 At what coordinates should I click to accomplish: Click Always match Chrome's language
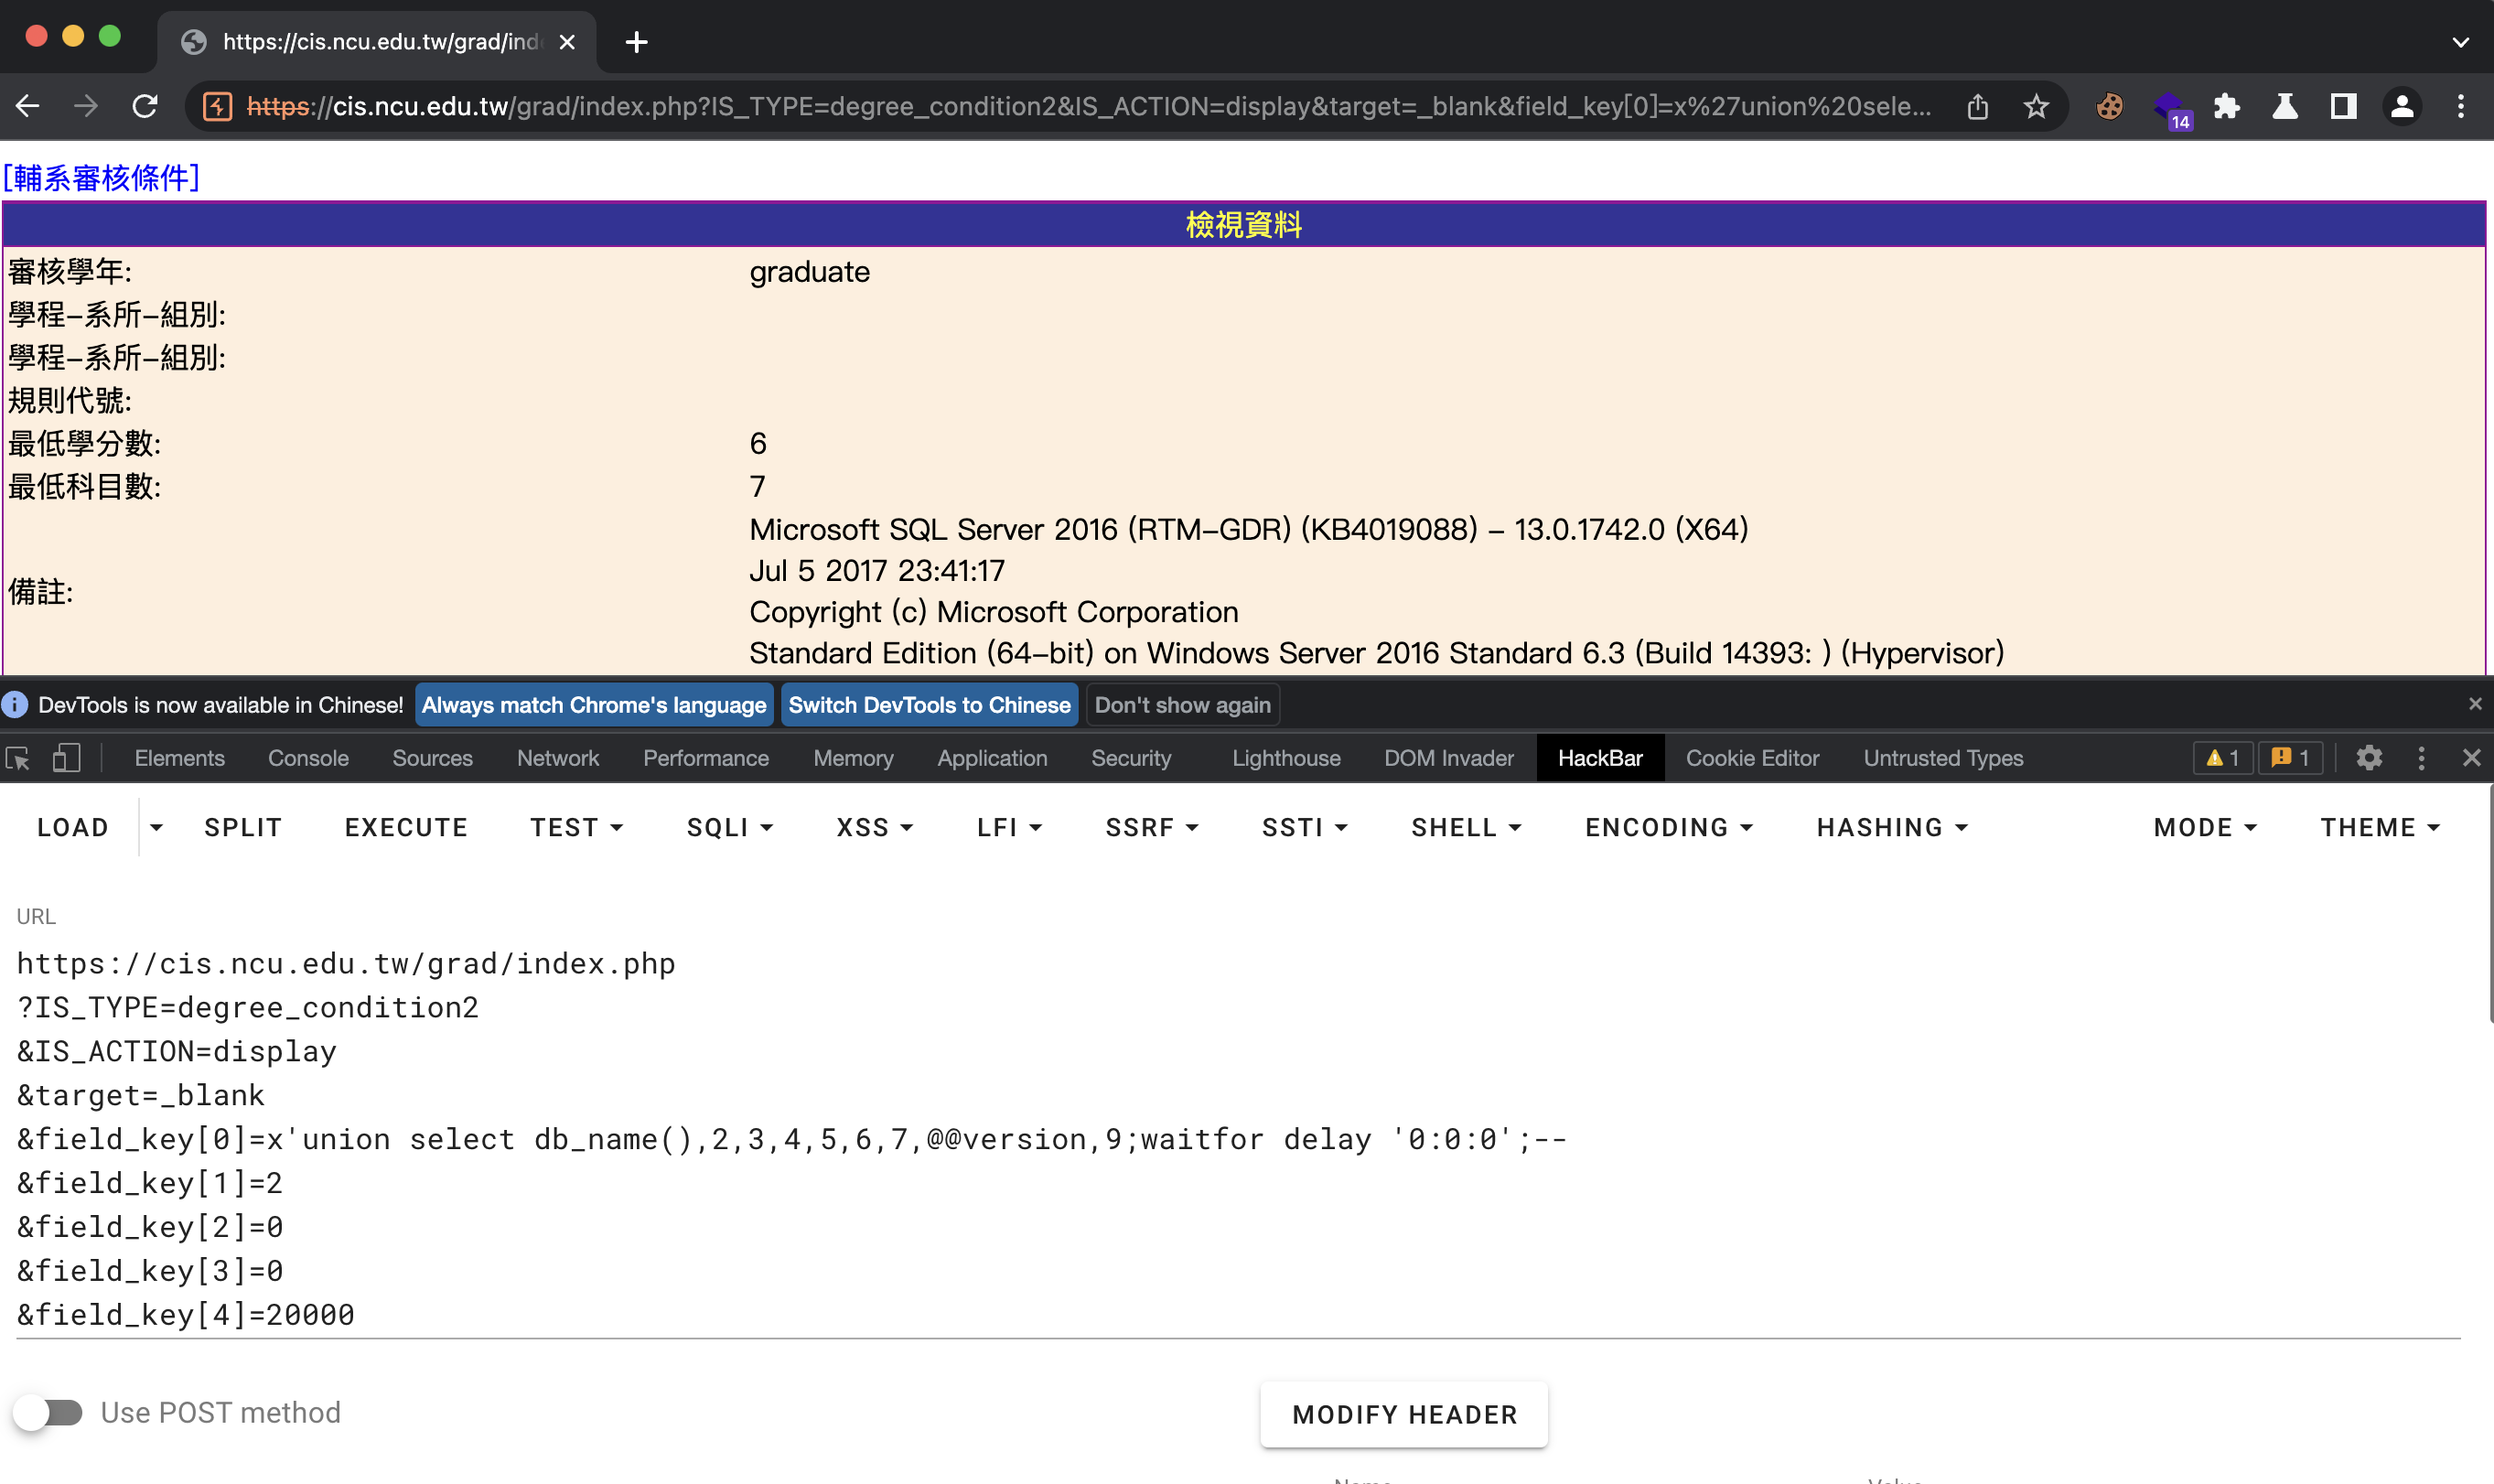(x=594, y=705)
